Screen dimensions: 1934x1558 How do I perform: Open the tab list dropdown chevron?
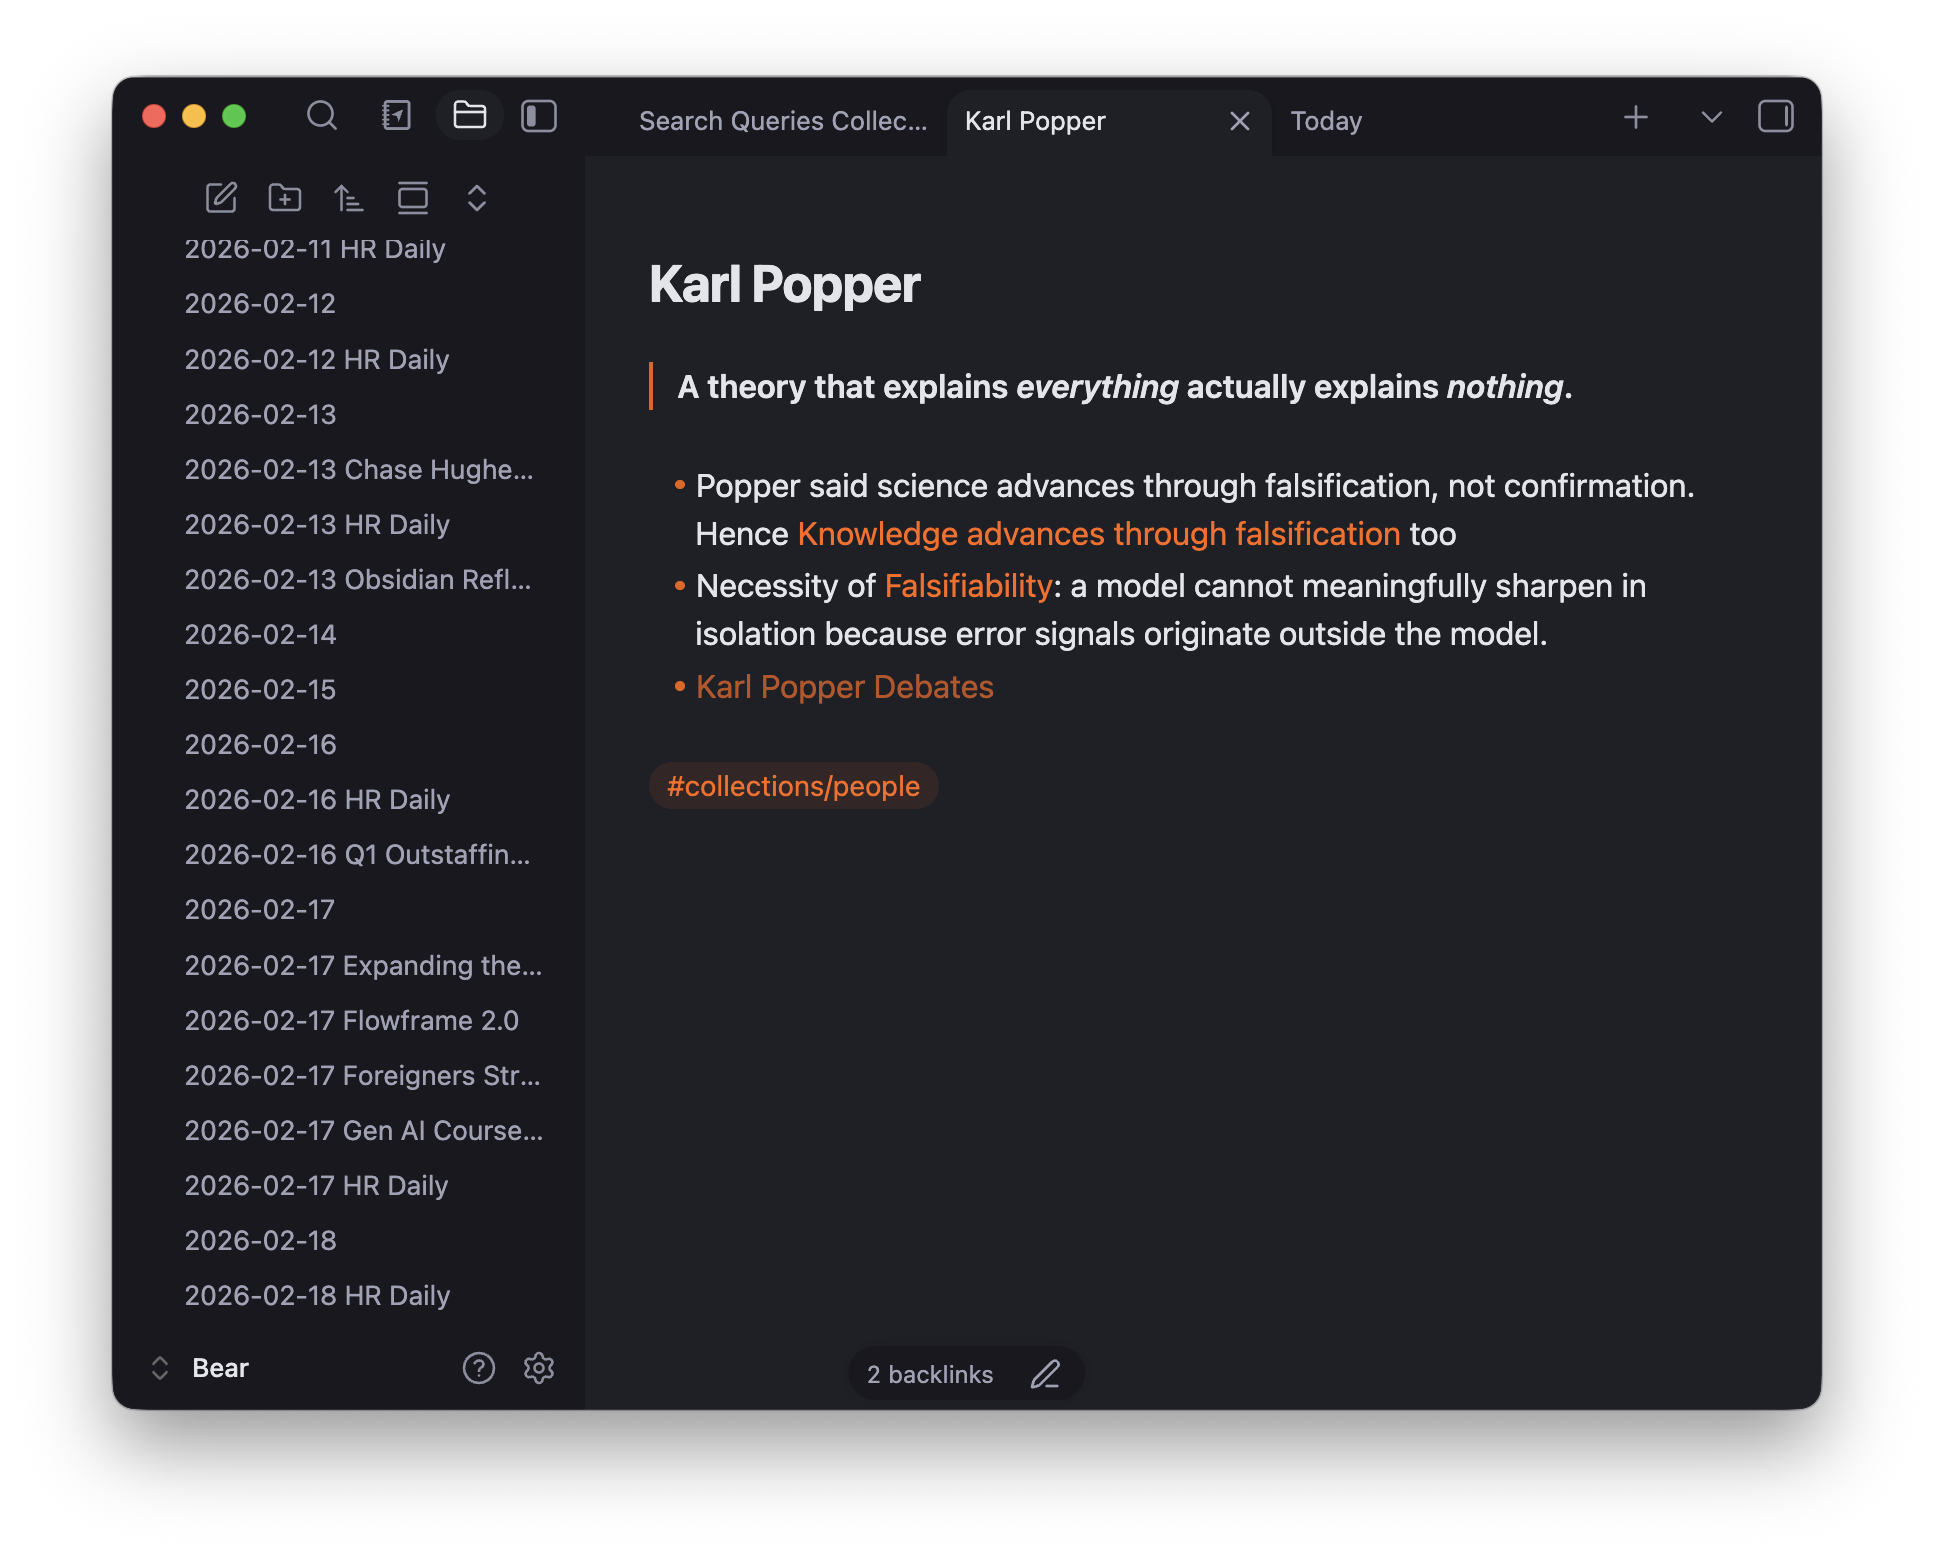[x=1711, y=118]
